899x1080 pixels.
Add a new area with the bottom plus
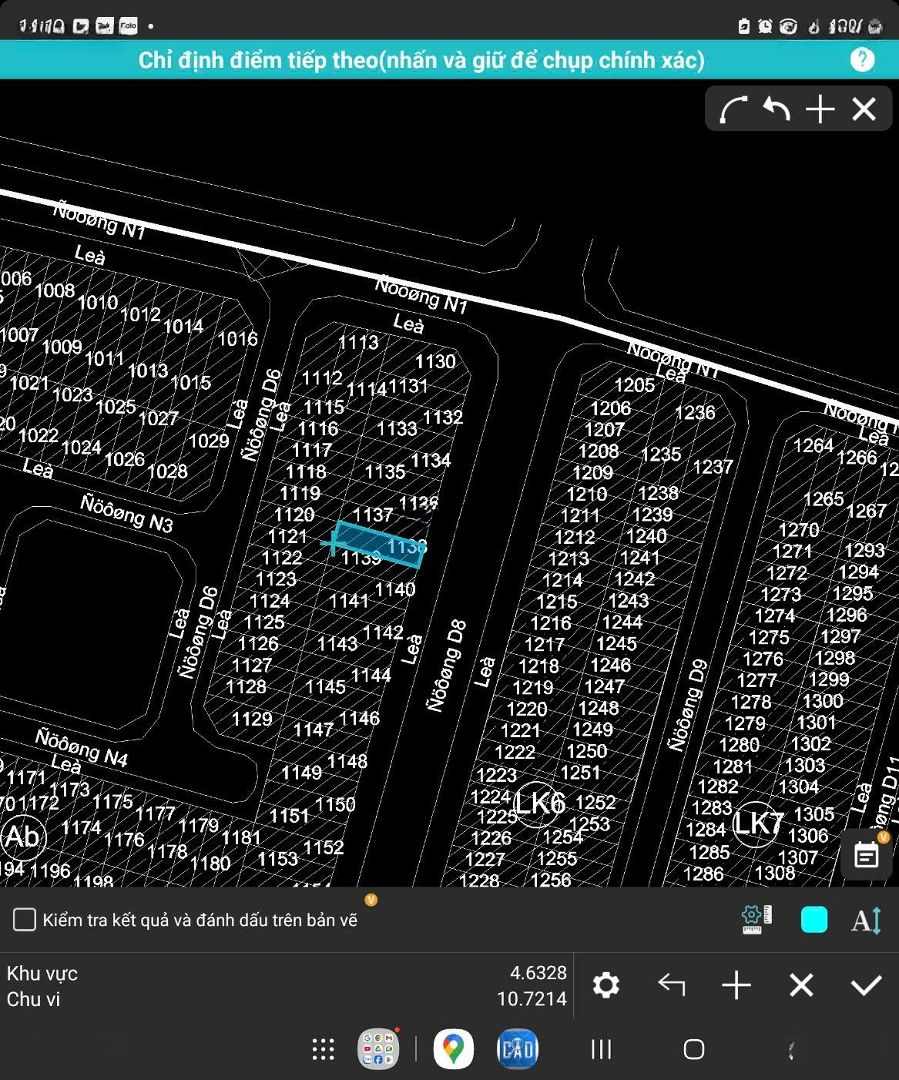coord(736,986)
